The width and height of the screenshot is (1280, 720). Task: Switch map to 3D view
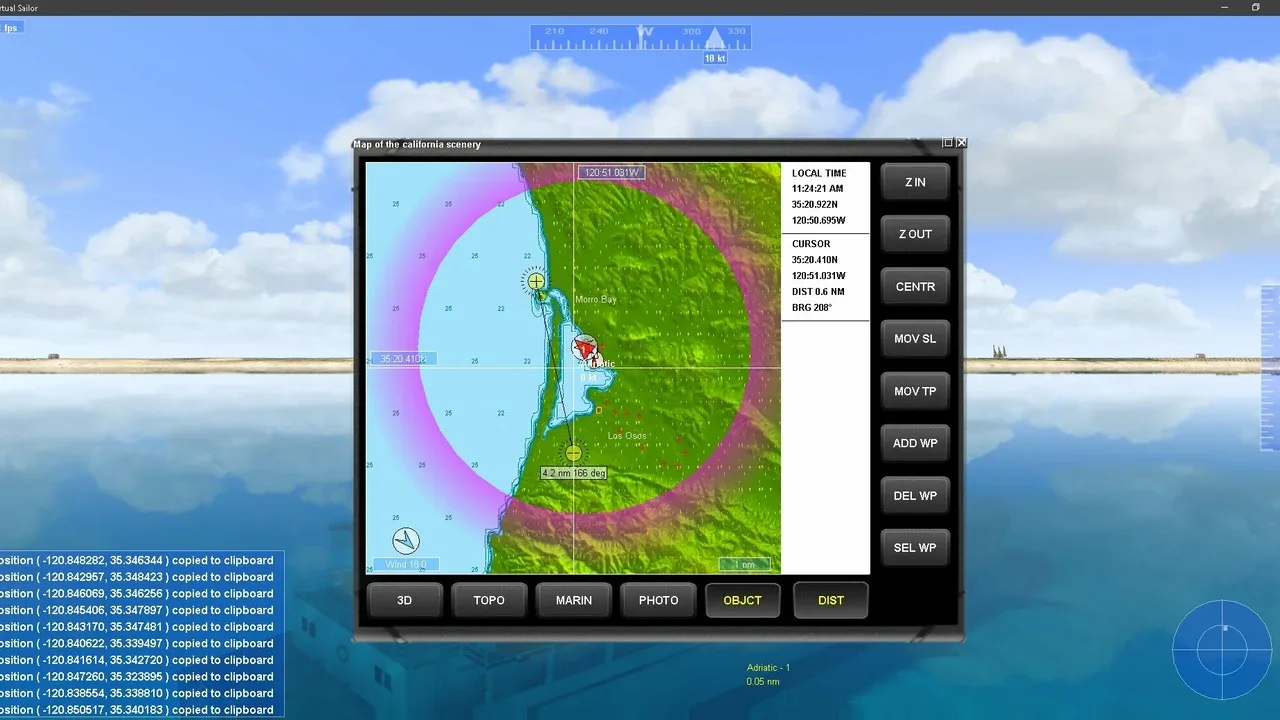[x=404, y=600]
